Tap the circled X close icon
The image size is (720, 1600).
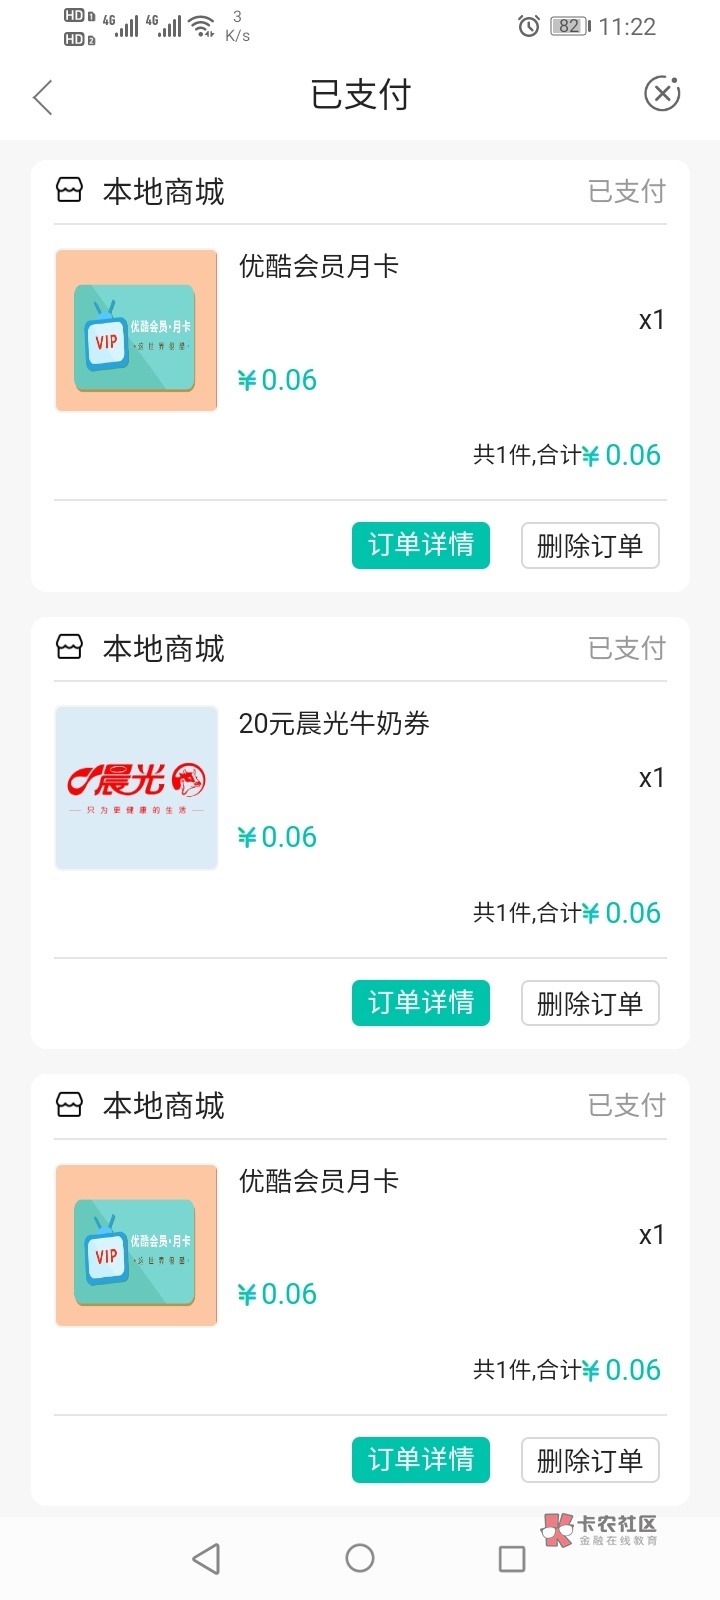(661, 94)
